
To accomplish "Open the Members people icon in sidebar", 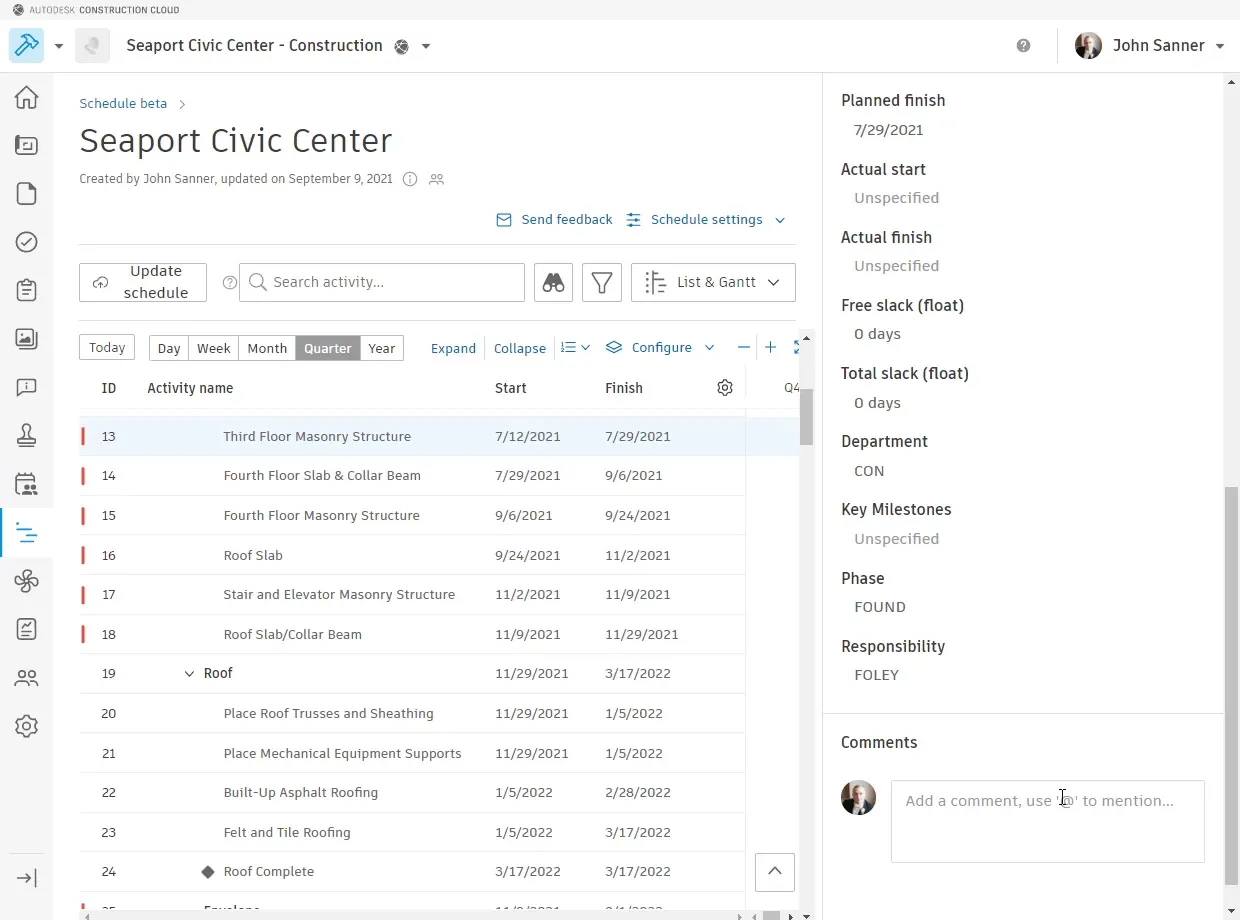I will [x=26, y=678].
